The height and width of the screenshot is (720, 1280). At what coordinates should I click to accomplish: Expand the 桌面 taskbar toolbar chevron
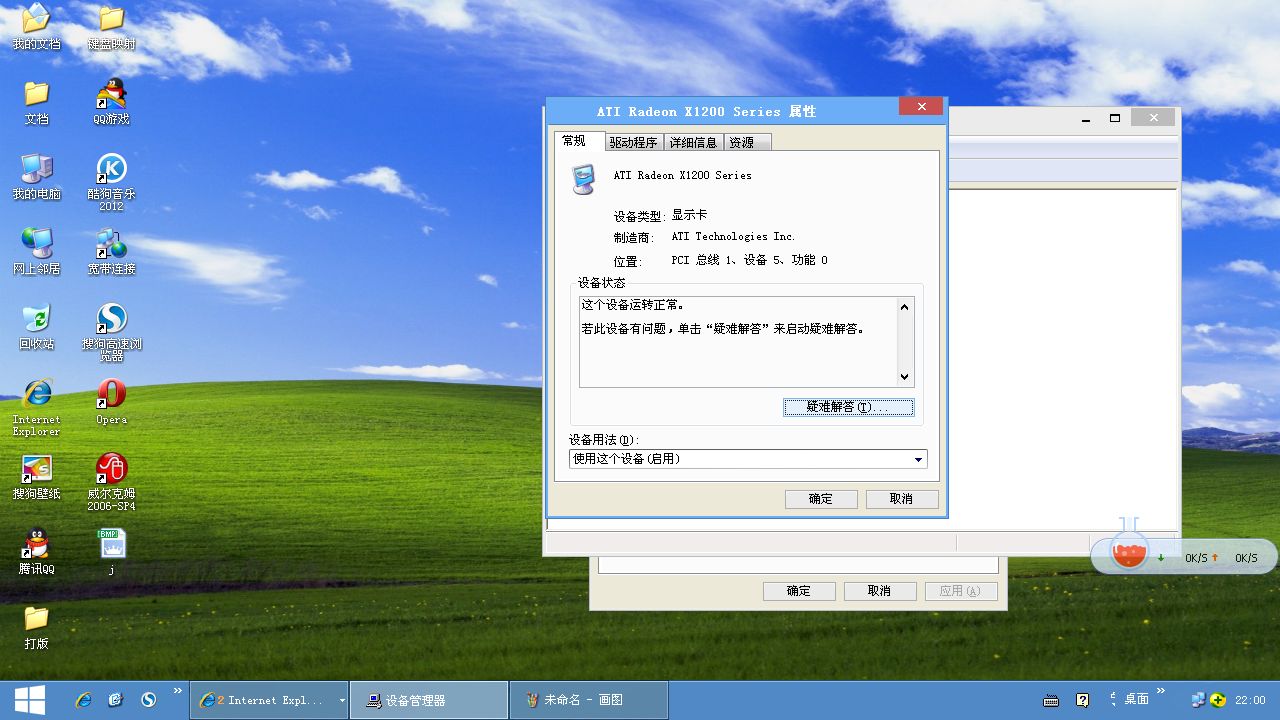coord(1160,689)
